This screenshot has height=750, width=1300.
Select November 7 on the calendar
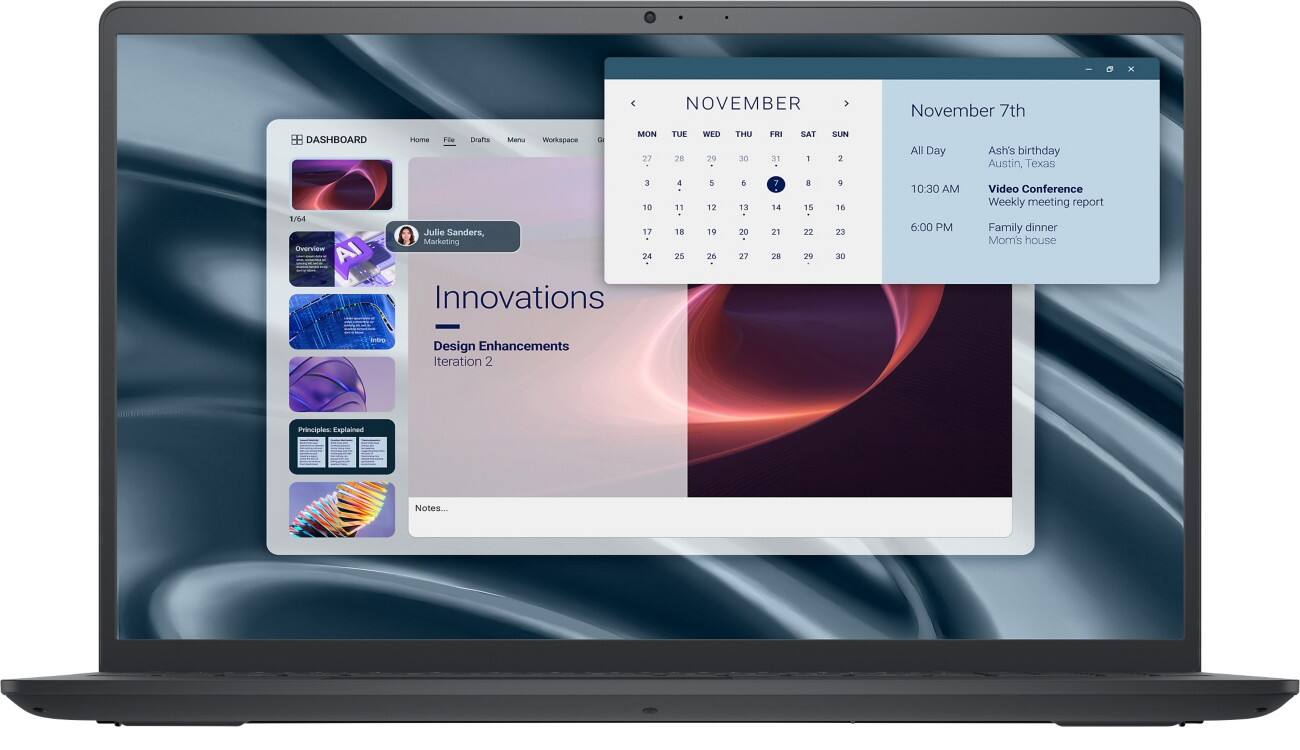coord(776,184)
